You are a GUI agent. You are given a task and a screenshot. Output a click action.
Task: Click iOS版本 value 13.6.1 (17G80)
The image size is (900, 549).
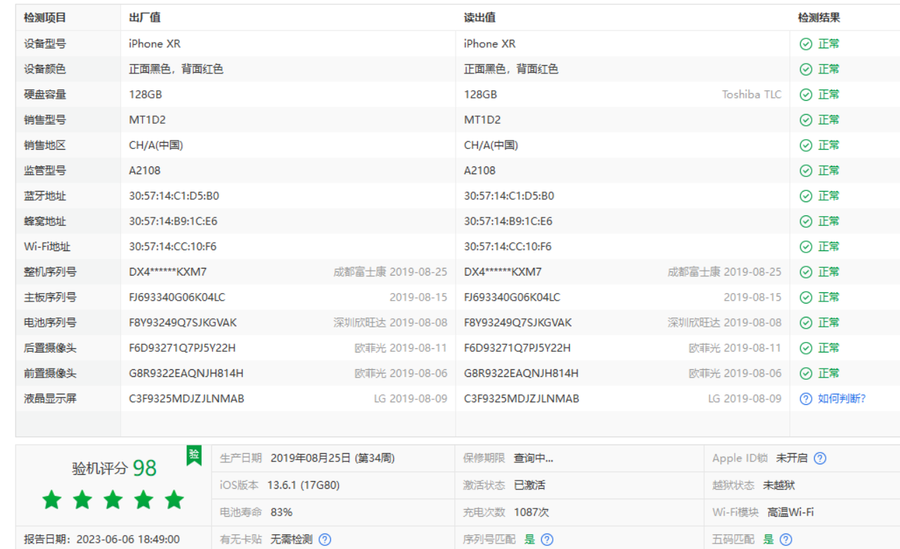[x=304, y=485]
